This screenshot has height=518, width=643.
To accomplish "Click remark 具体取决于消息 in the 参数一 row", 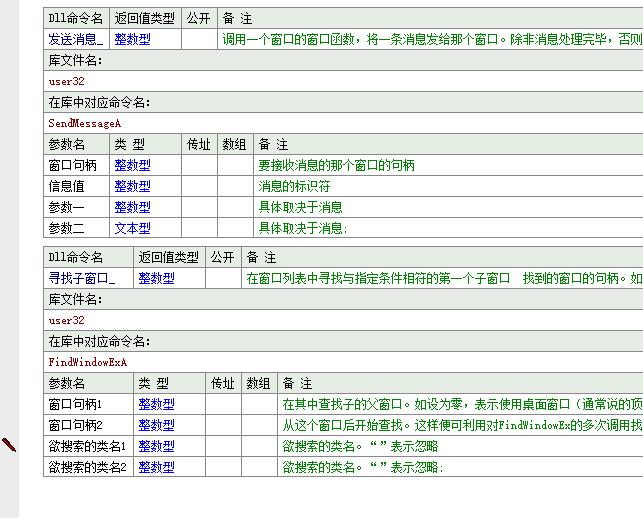I will pyautogui.click(x=300, y=207).
